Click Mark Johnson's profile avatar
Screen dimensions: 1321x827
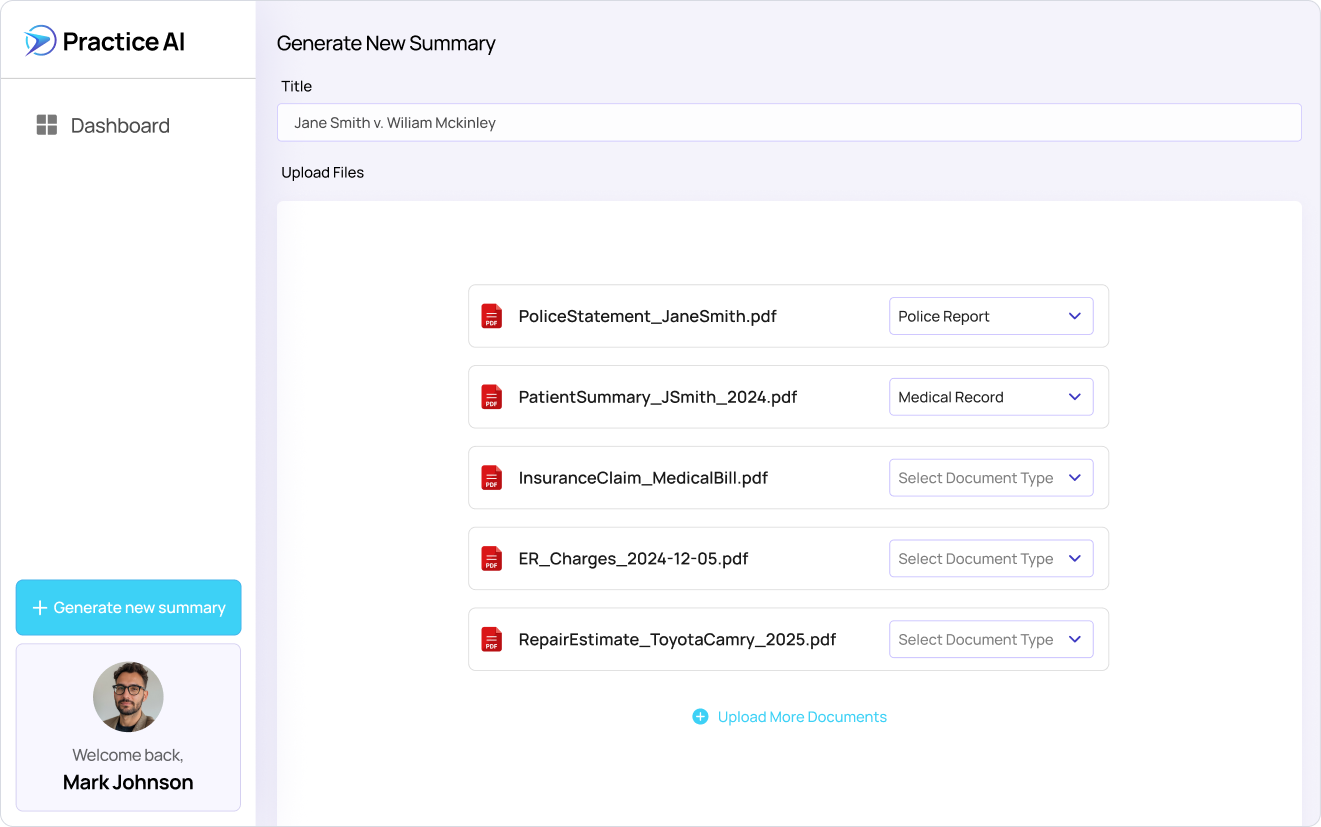pyautogui.click(x=128, y=696)
